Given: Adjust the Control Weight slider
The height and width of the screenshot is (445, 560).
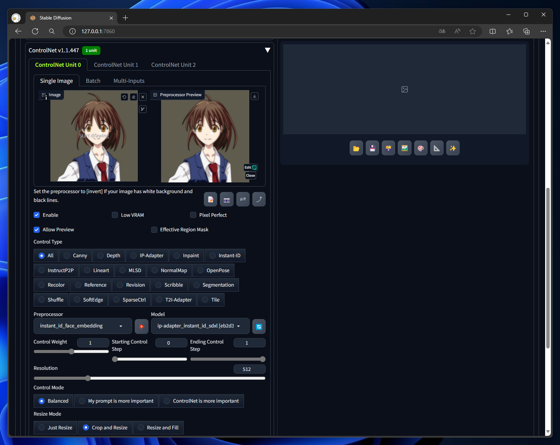Looking at the screenshot, I should click(71, 351).
